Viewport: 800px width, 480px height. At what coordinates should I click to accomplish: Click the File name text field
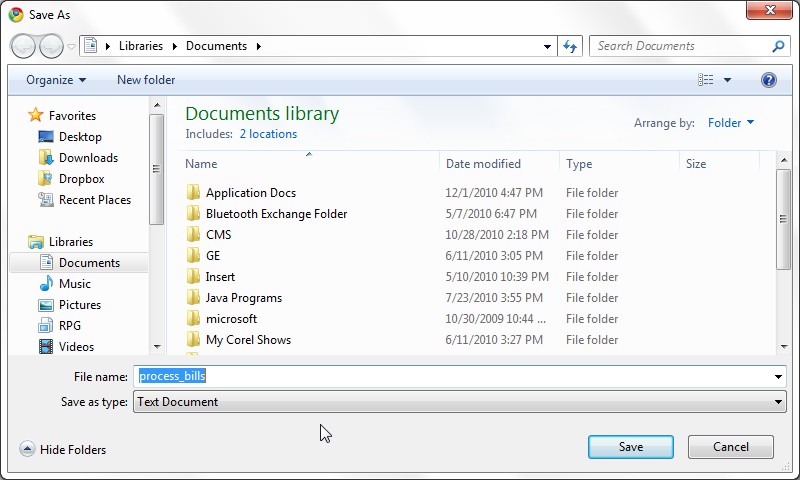(459, 376)
